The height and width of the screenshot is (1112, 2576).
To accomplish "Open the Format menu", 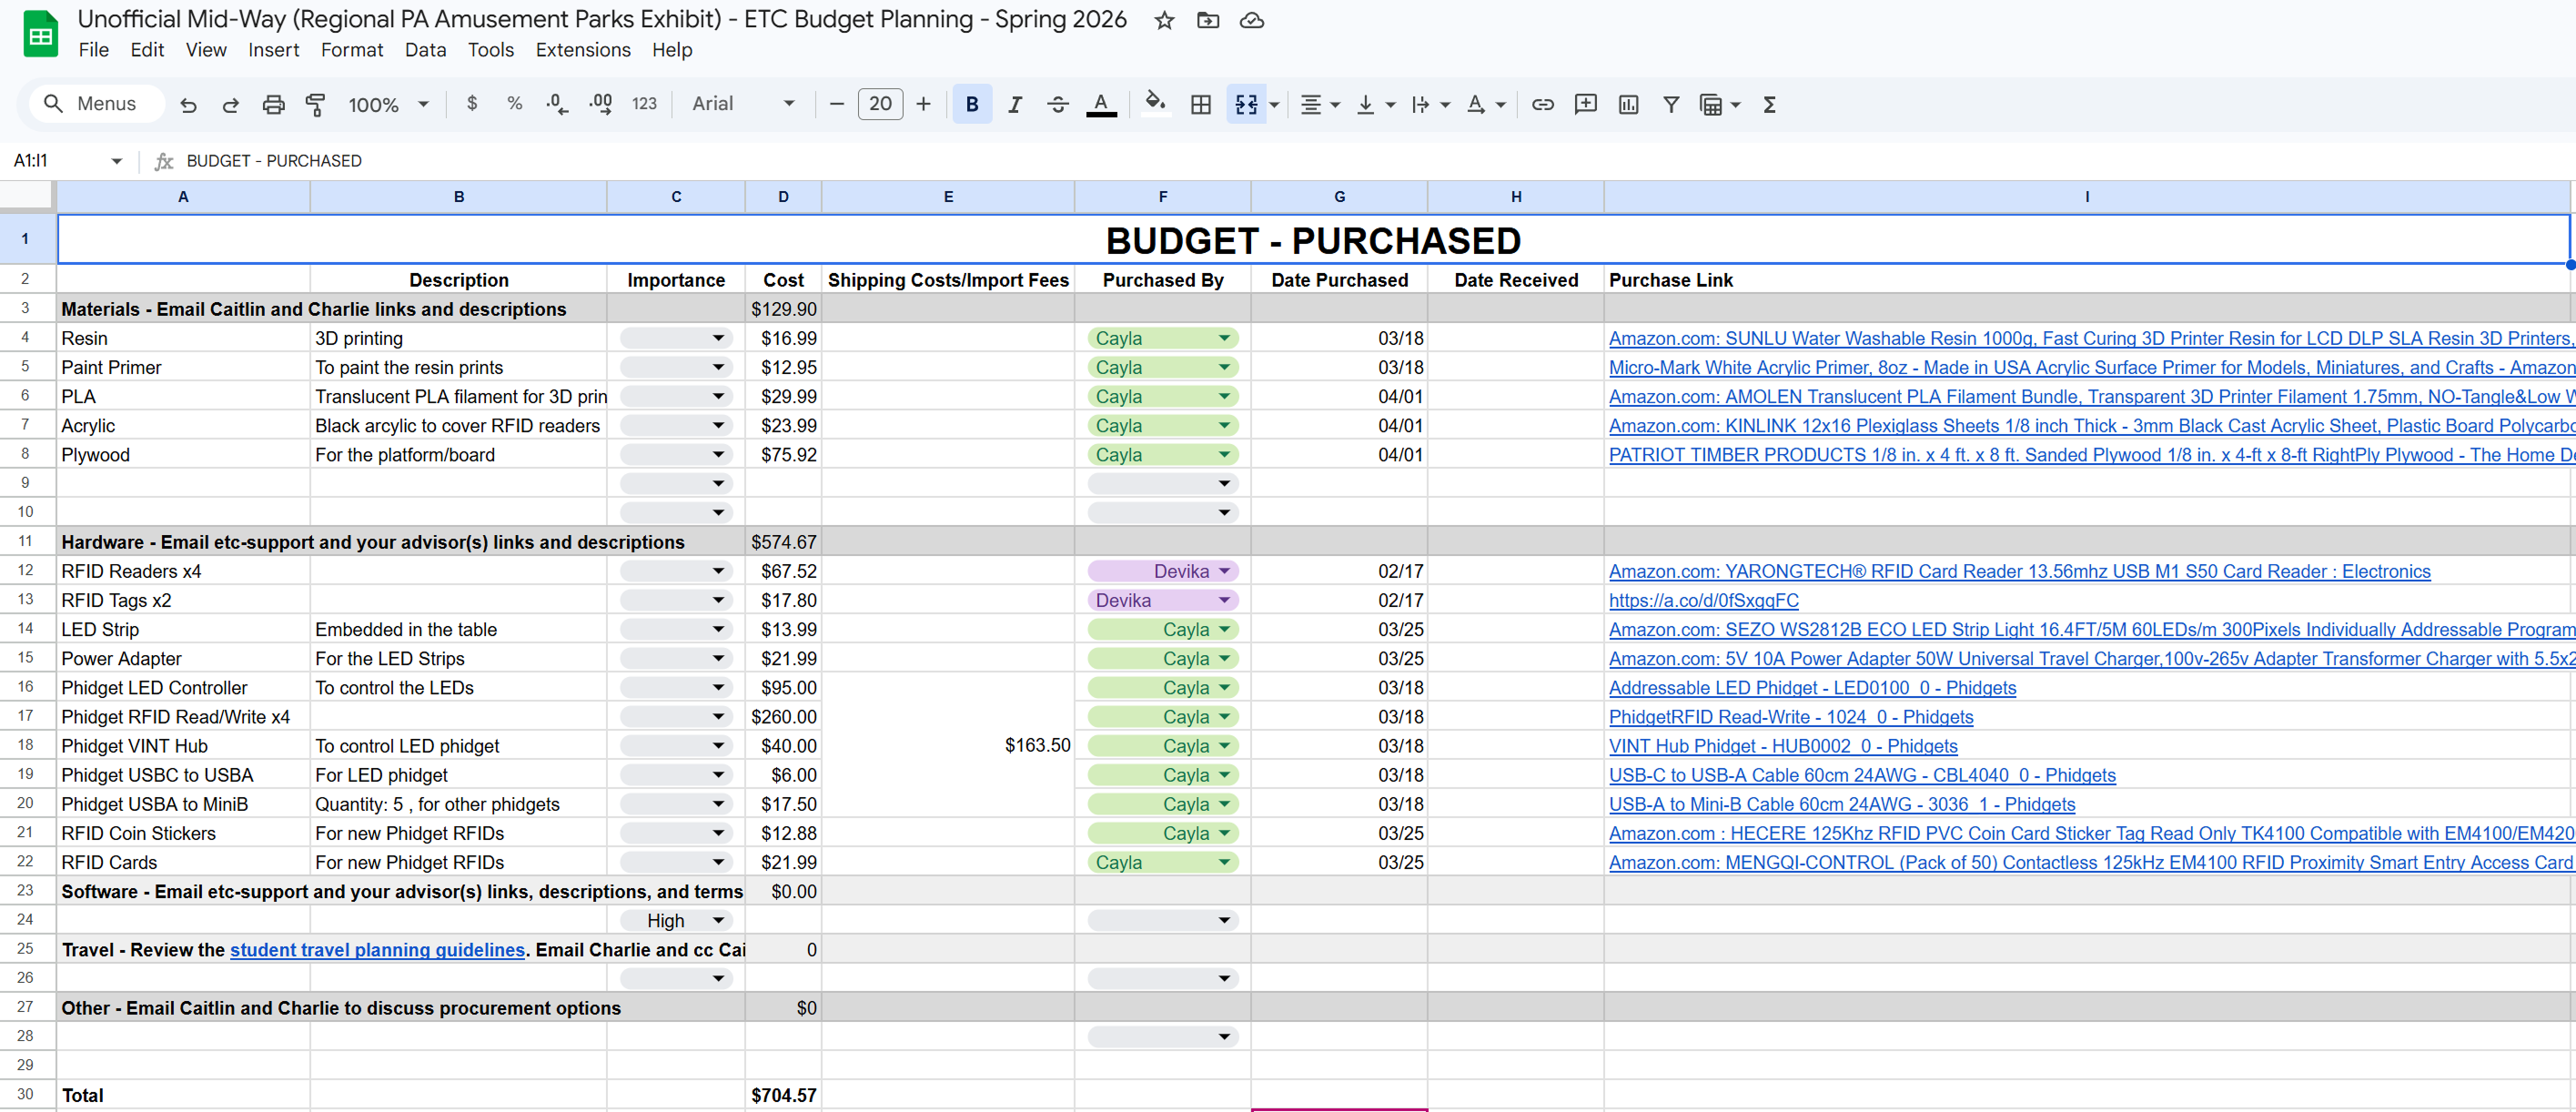I will tap(351, 50).
